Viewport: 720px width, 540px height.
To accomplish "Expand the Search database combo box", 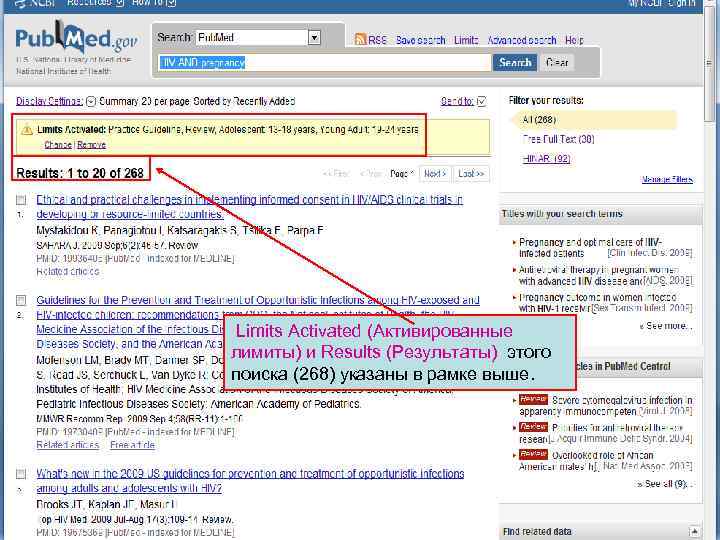I will point(314,38).
